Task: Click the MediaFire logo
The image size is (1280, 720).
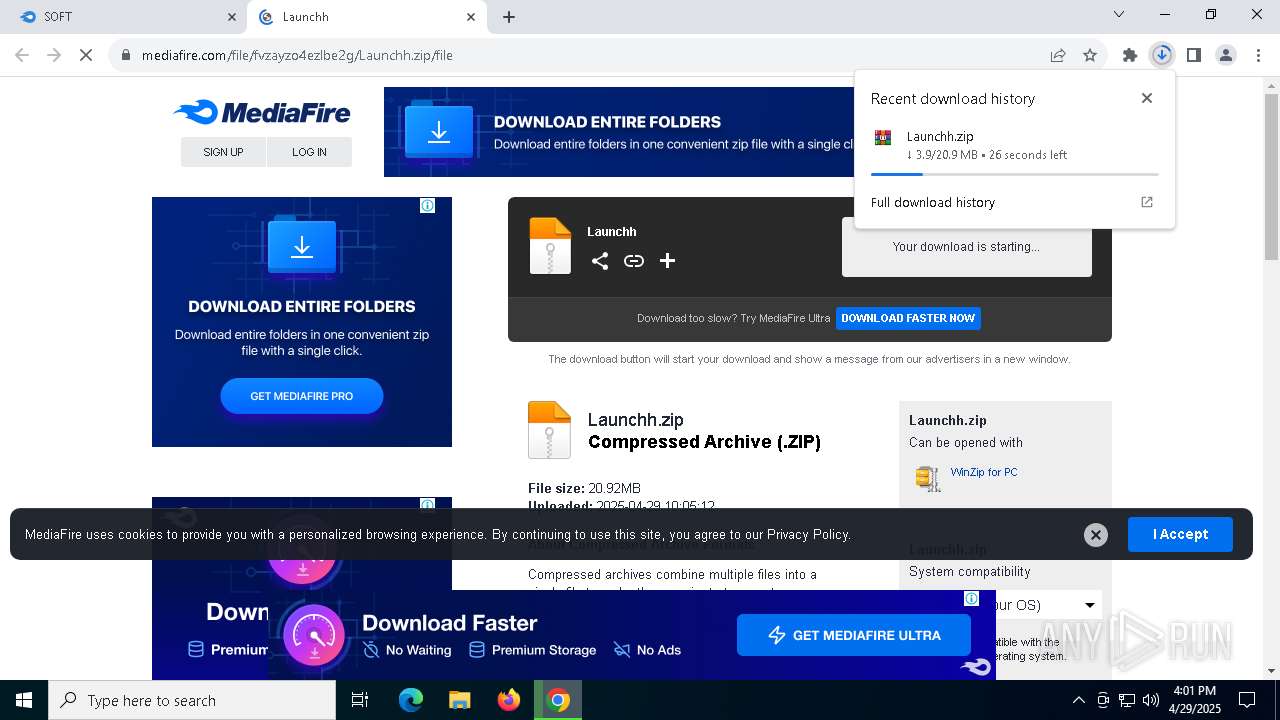Action: 262,112
